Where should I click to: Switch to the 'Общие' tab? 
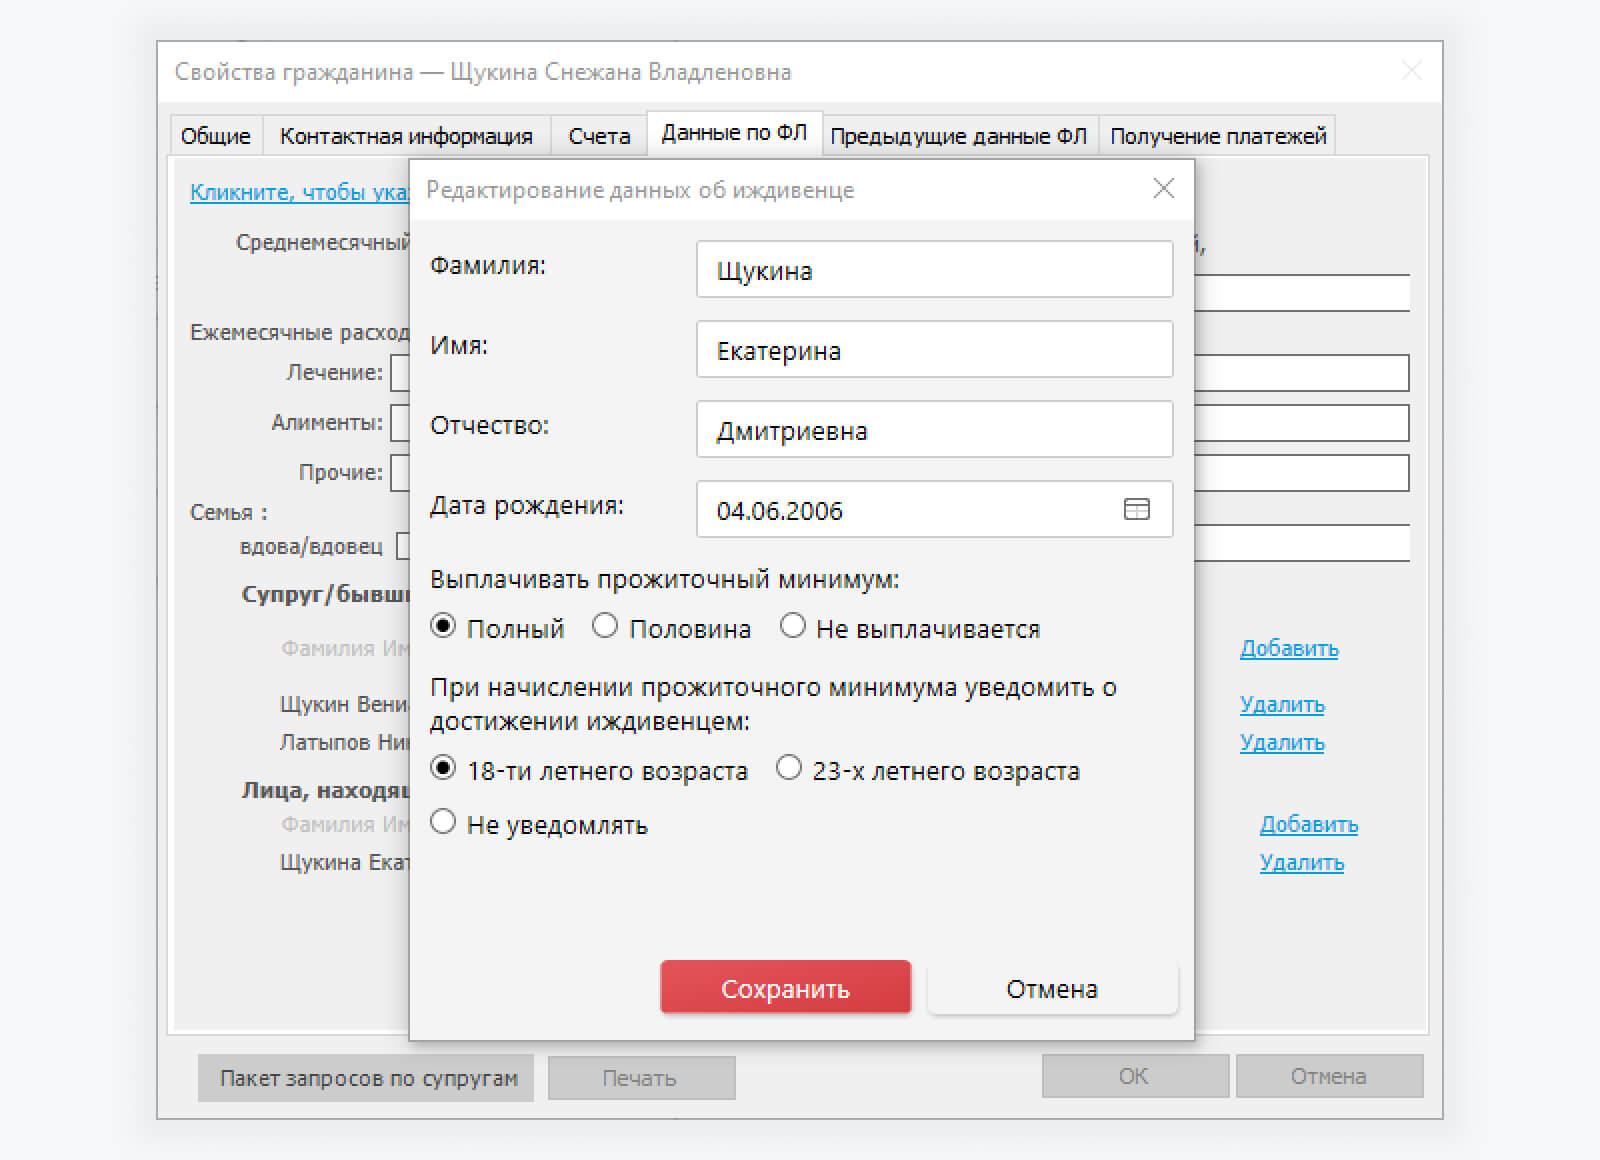216,136
